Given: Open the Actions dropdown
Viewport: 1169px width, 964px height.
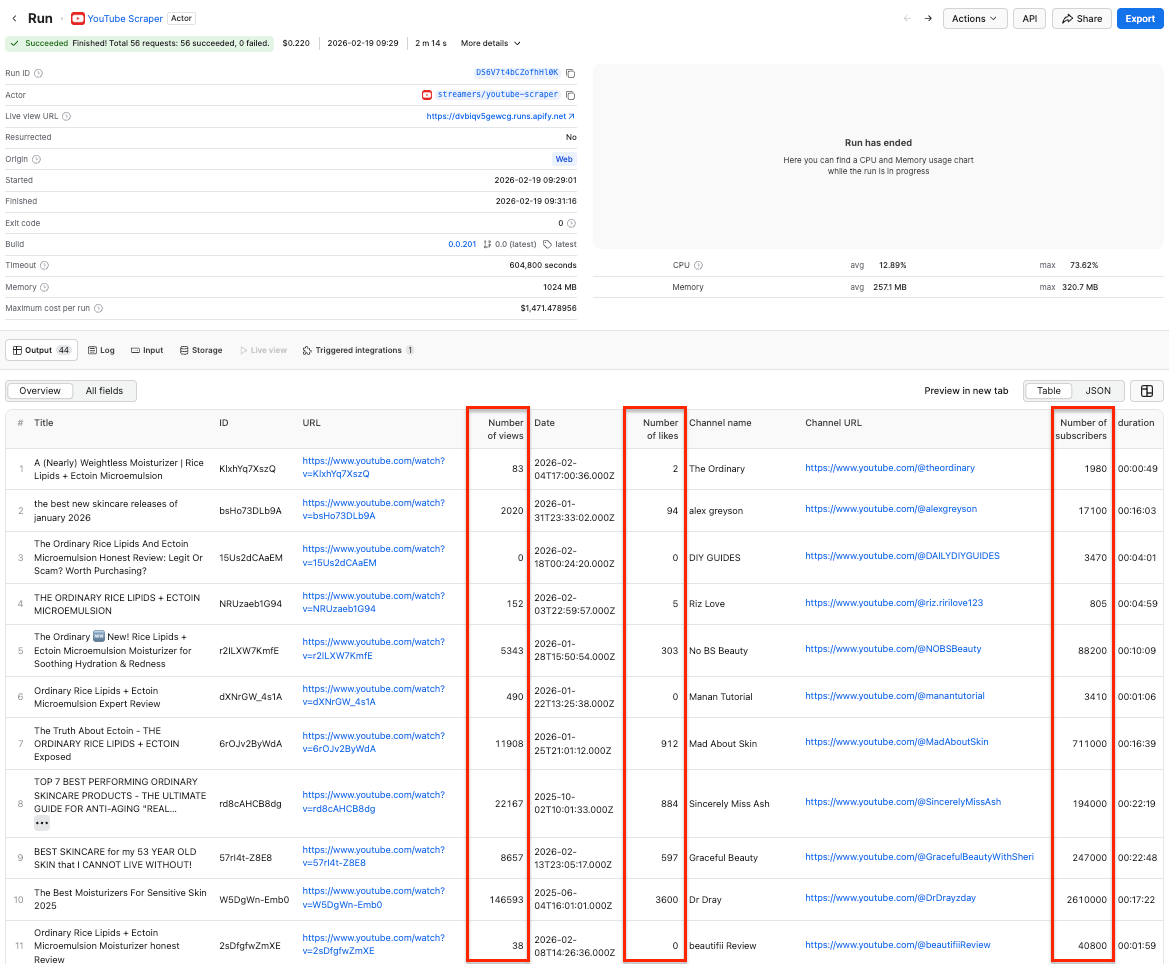Looking at the screenshot, I should [973, 18].
